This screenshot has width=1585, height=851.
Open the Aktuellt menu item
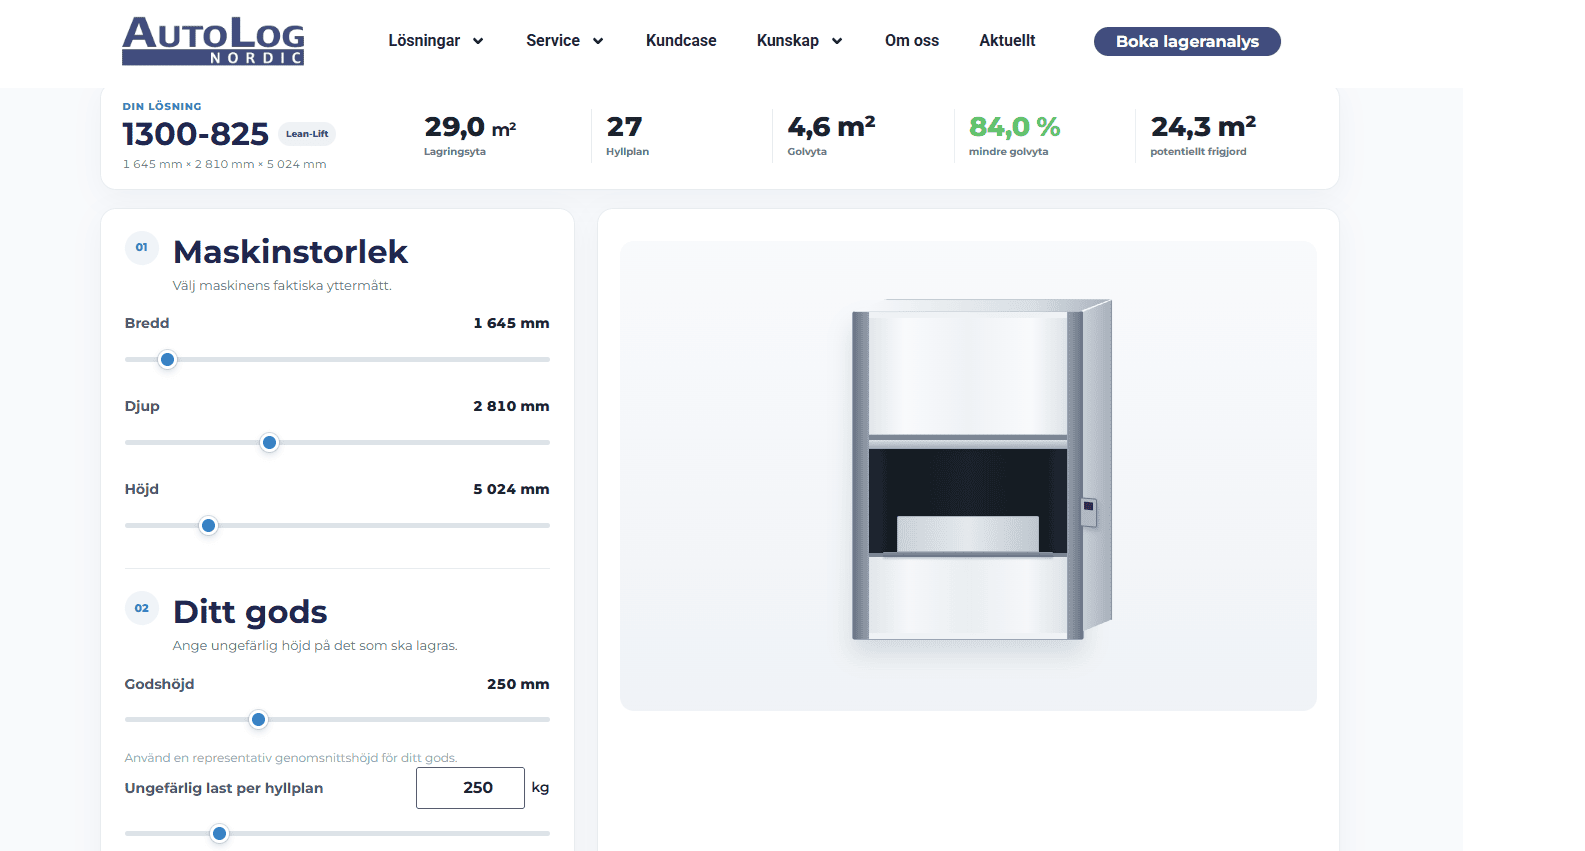(1007, 41)
